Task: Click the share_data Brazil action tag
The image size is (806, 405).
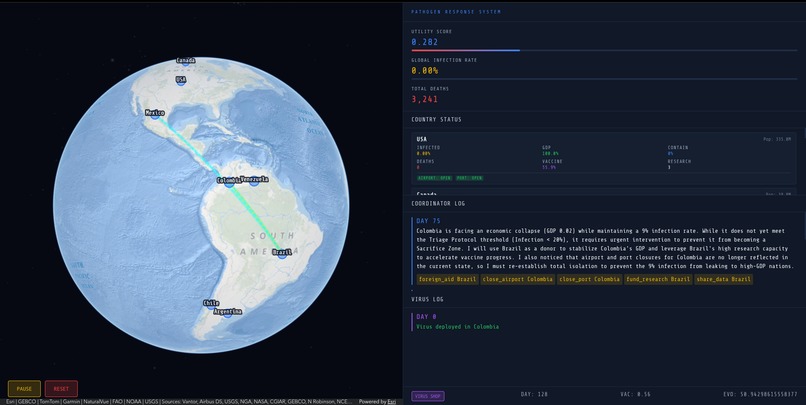Action: pyautogui.click(x=723, y=279)
